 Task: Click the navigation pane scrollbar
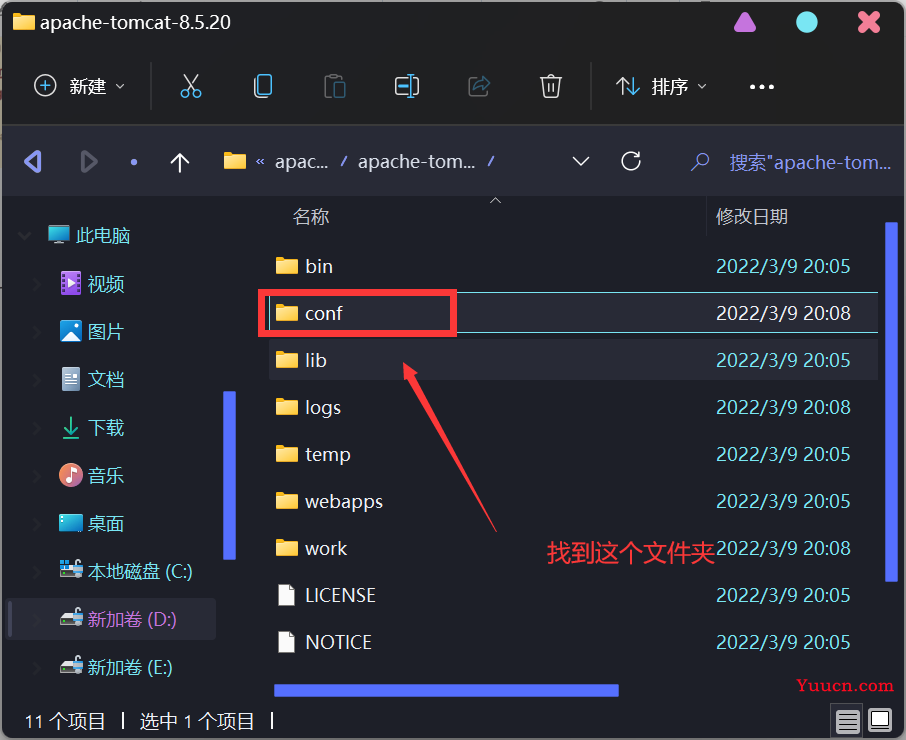(x=229, y=475)
